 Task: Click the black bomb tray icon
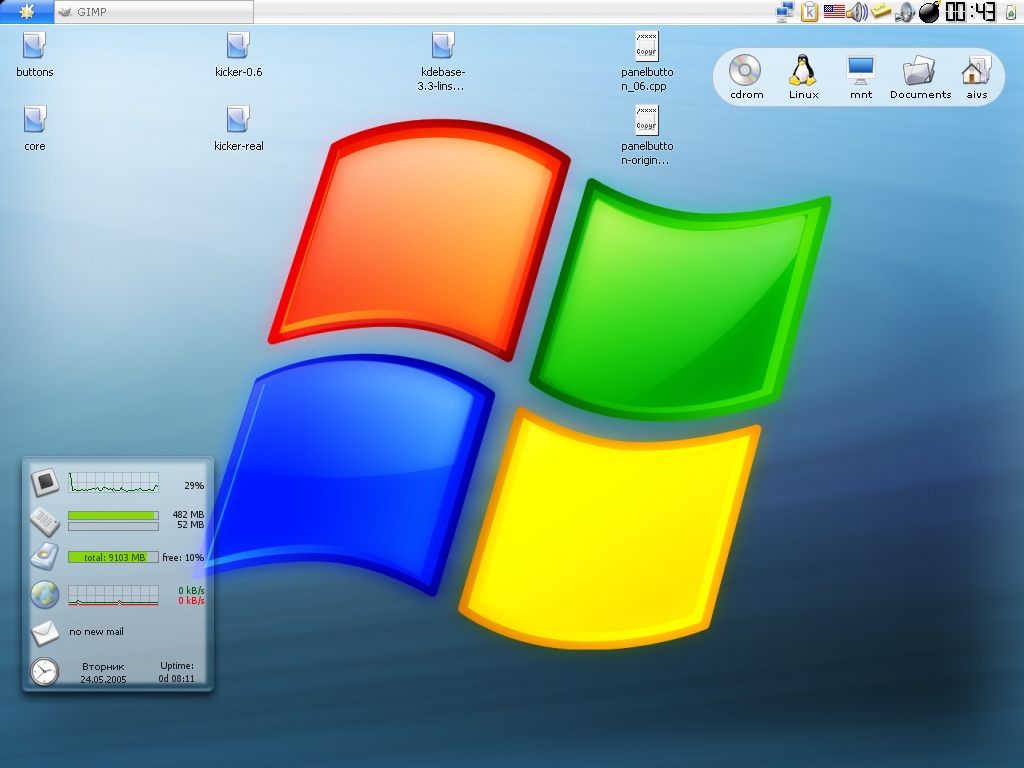point(929,12)
